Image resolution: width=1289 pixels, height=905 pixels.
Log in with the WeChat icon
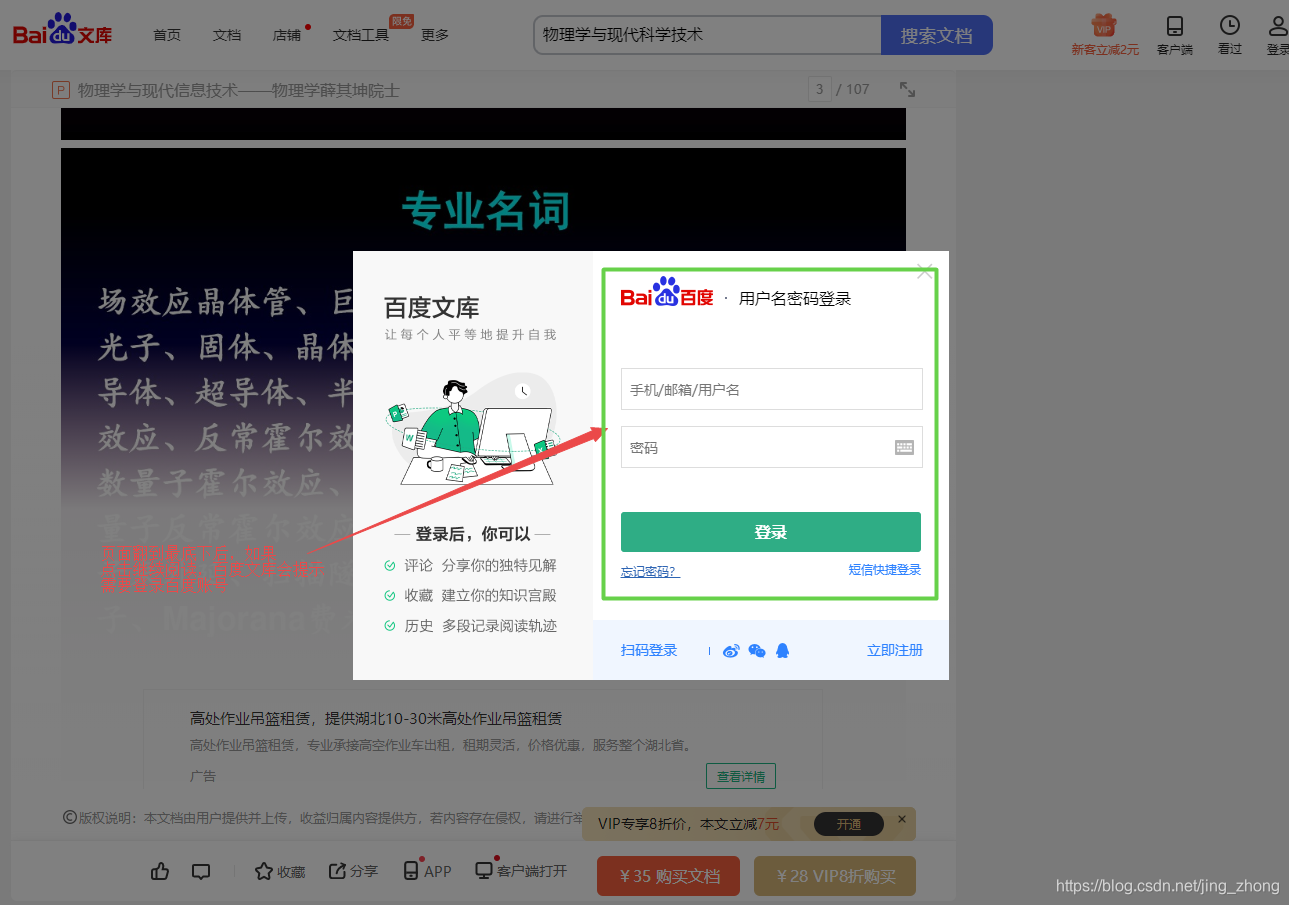point(757,651)
